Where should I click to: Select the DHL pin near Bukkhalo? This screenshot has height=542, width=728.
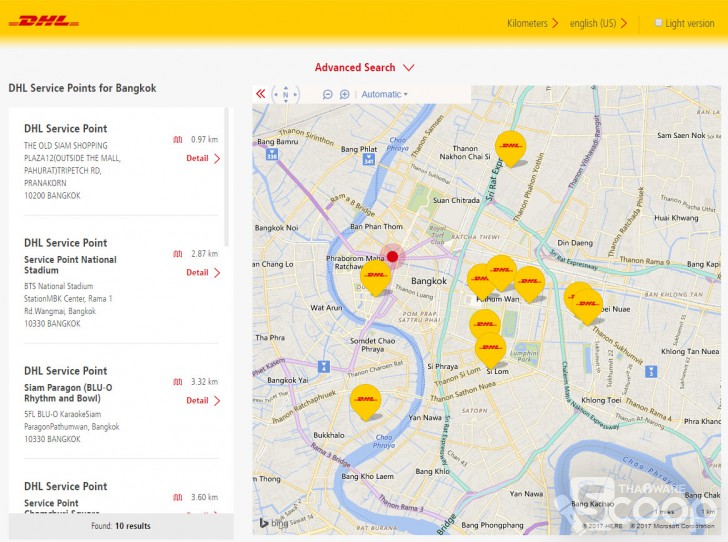click(x=365, y=402)
